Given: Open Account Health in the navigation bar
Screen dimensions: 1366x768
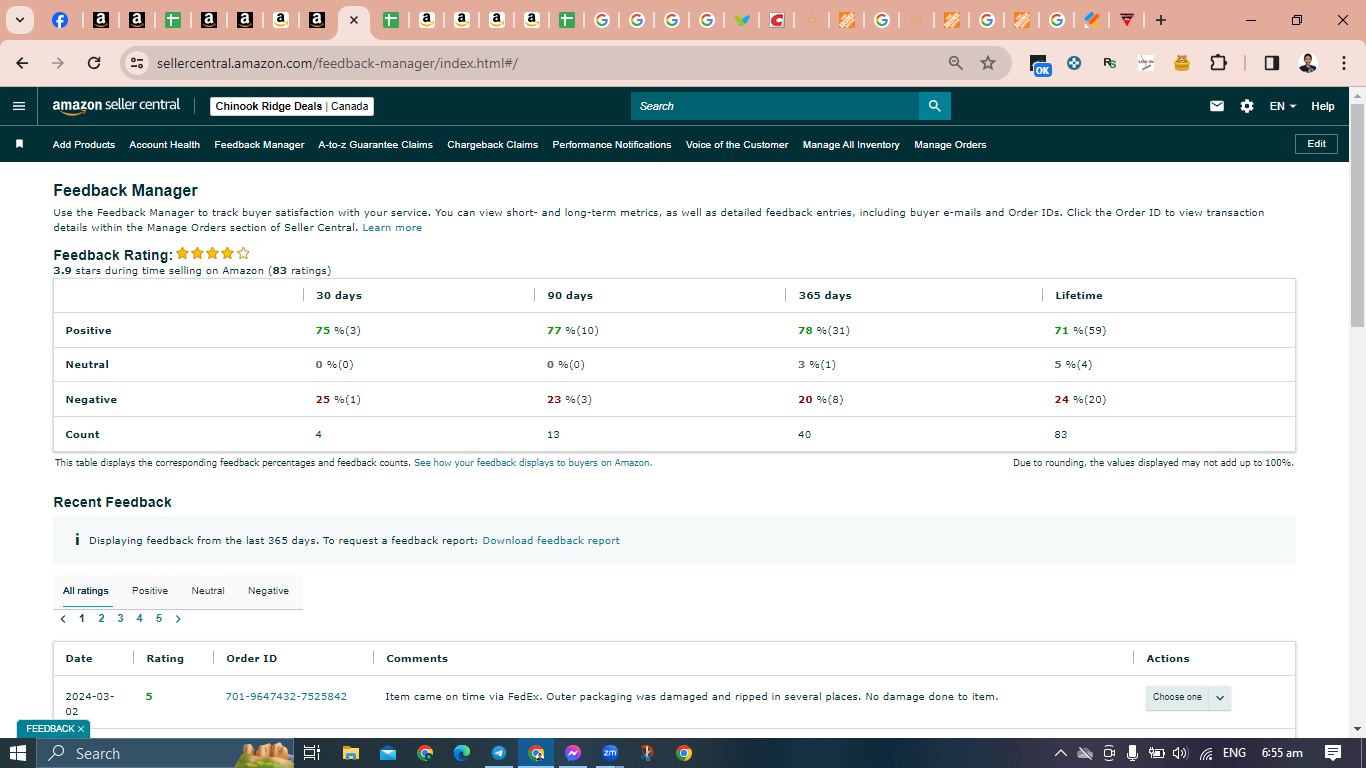Looking at the screenshot, I should pos(164,145).
